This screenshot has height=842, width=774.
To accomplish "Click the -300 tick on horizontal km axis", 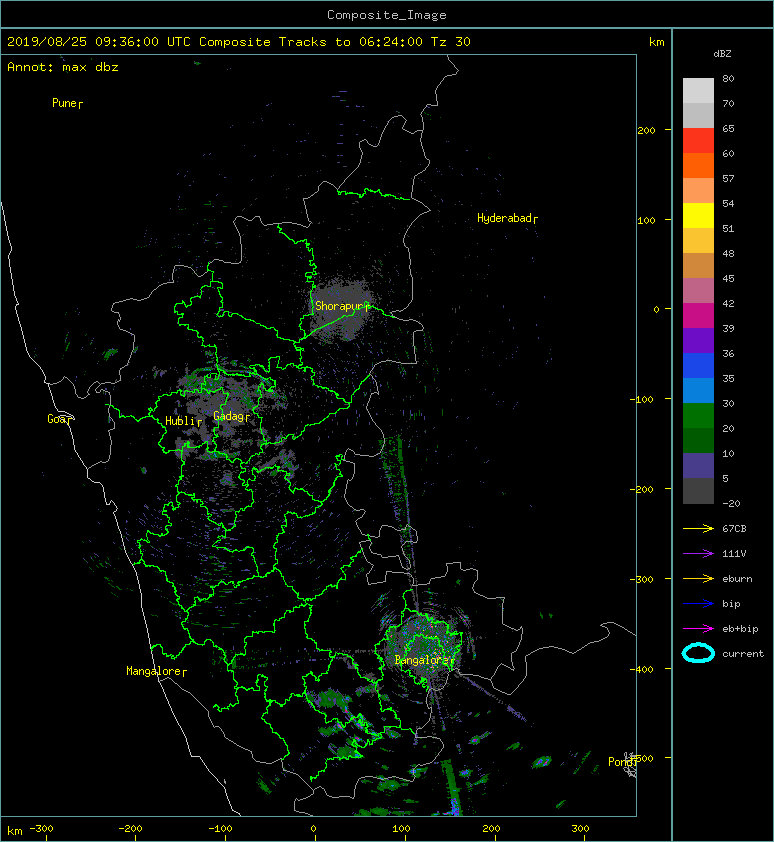I will click(x=41, y=829).
